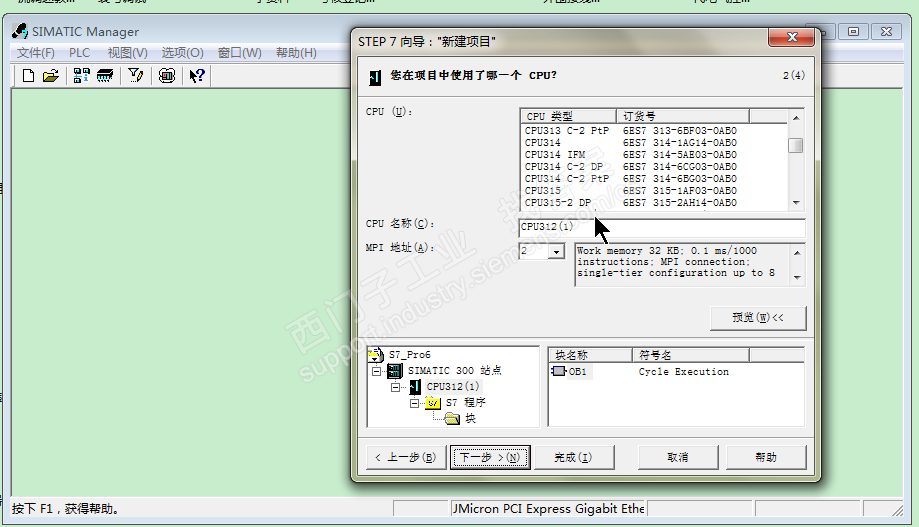Click the CPU name input field
Viewport: 919px width, 527px height.
pos(662,227)
